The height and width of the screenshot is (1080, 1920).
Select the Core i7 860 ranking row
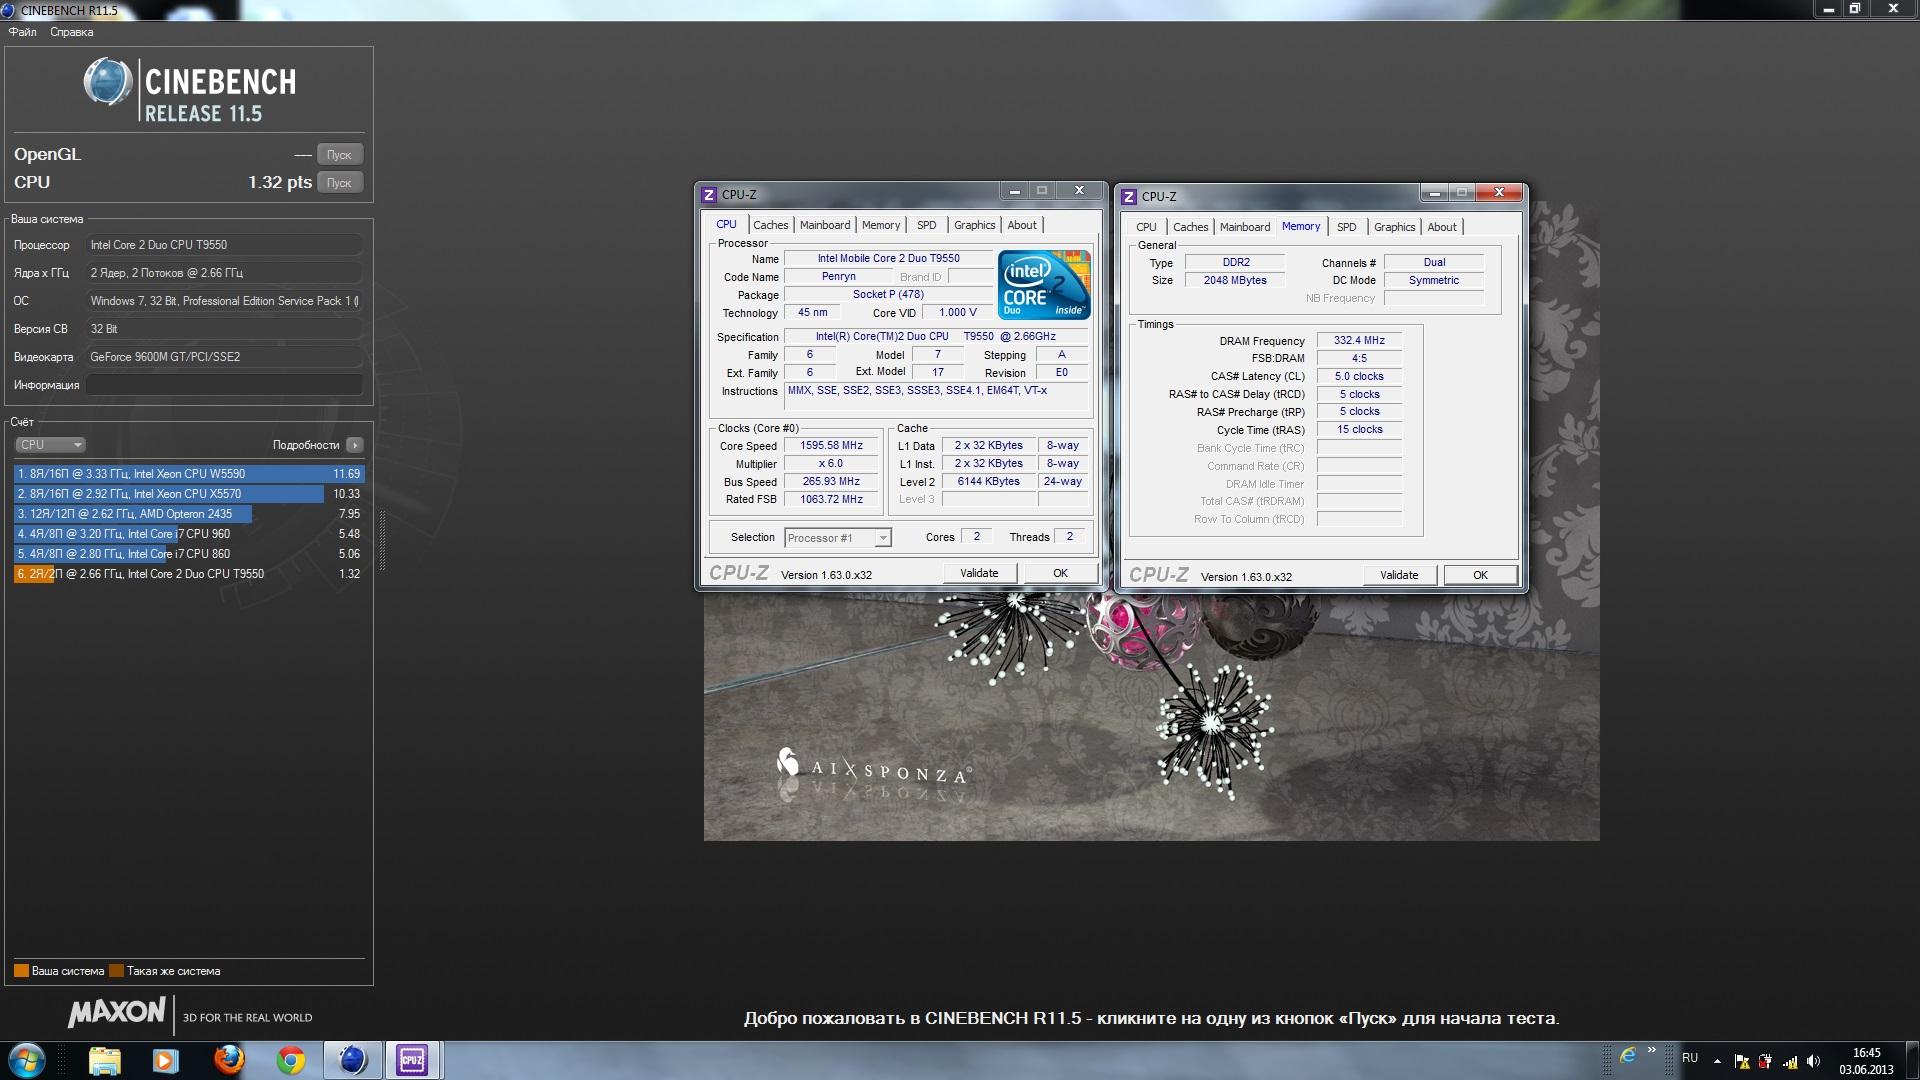[x=189, y=554]
